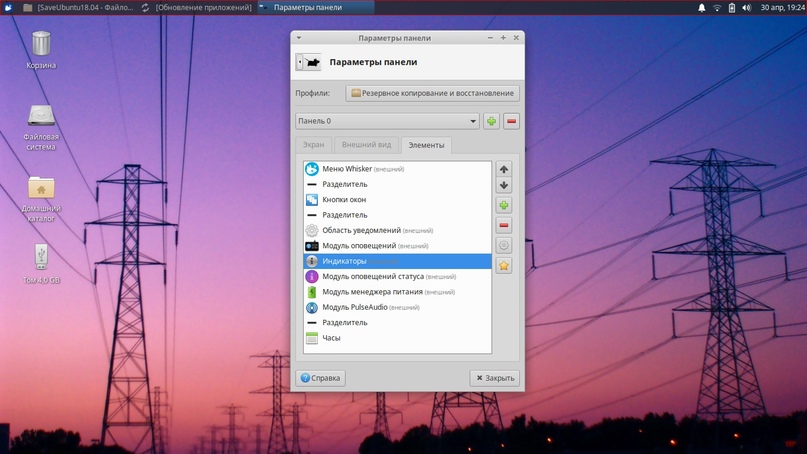Click the Закрыть button

494,378
